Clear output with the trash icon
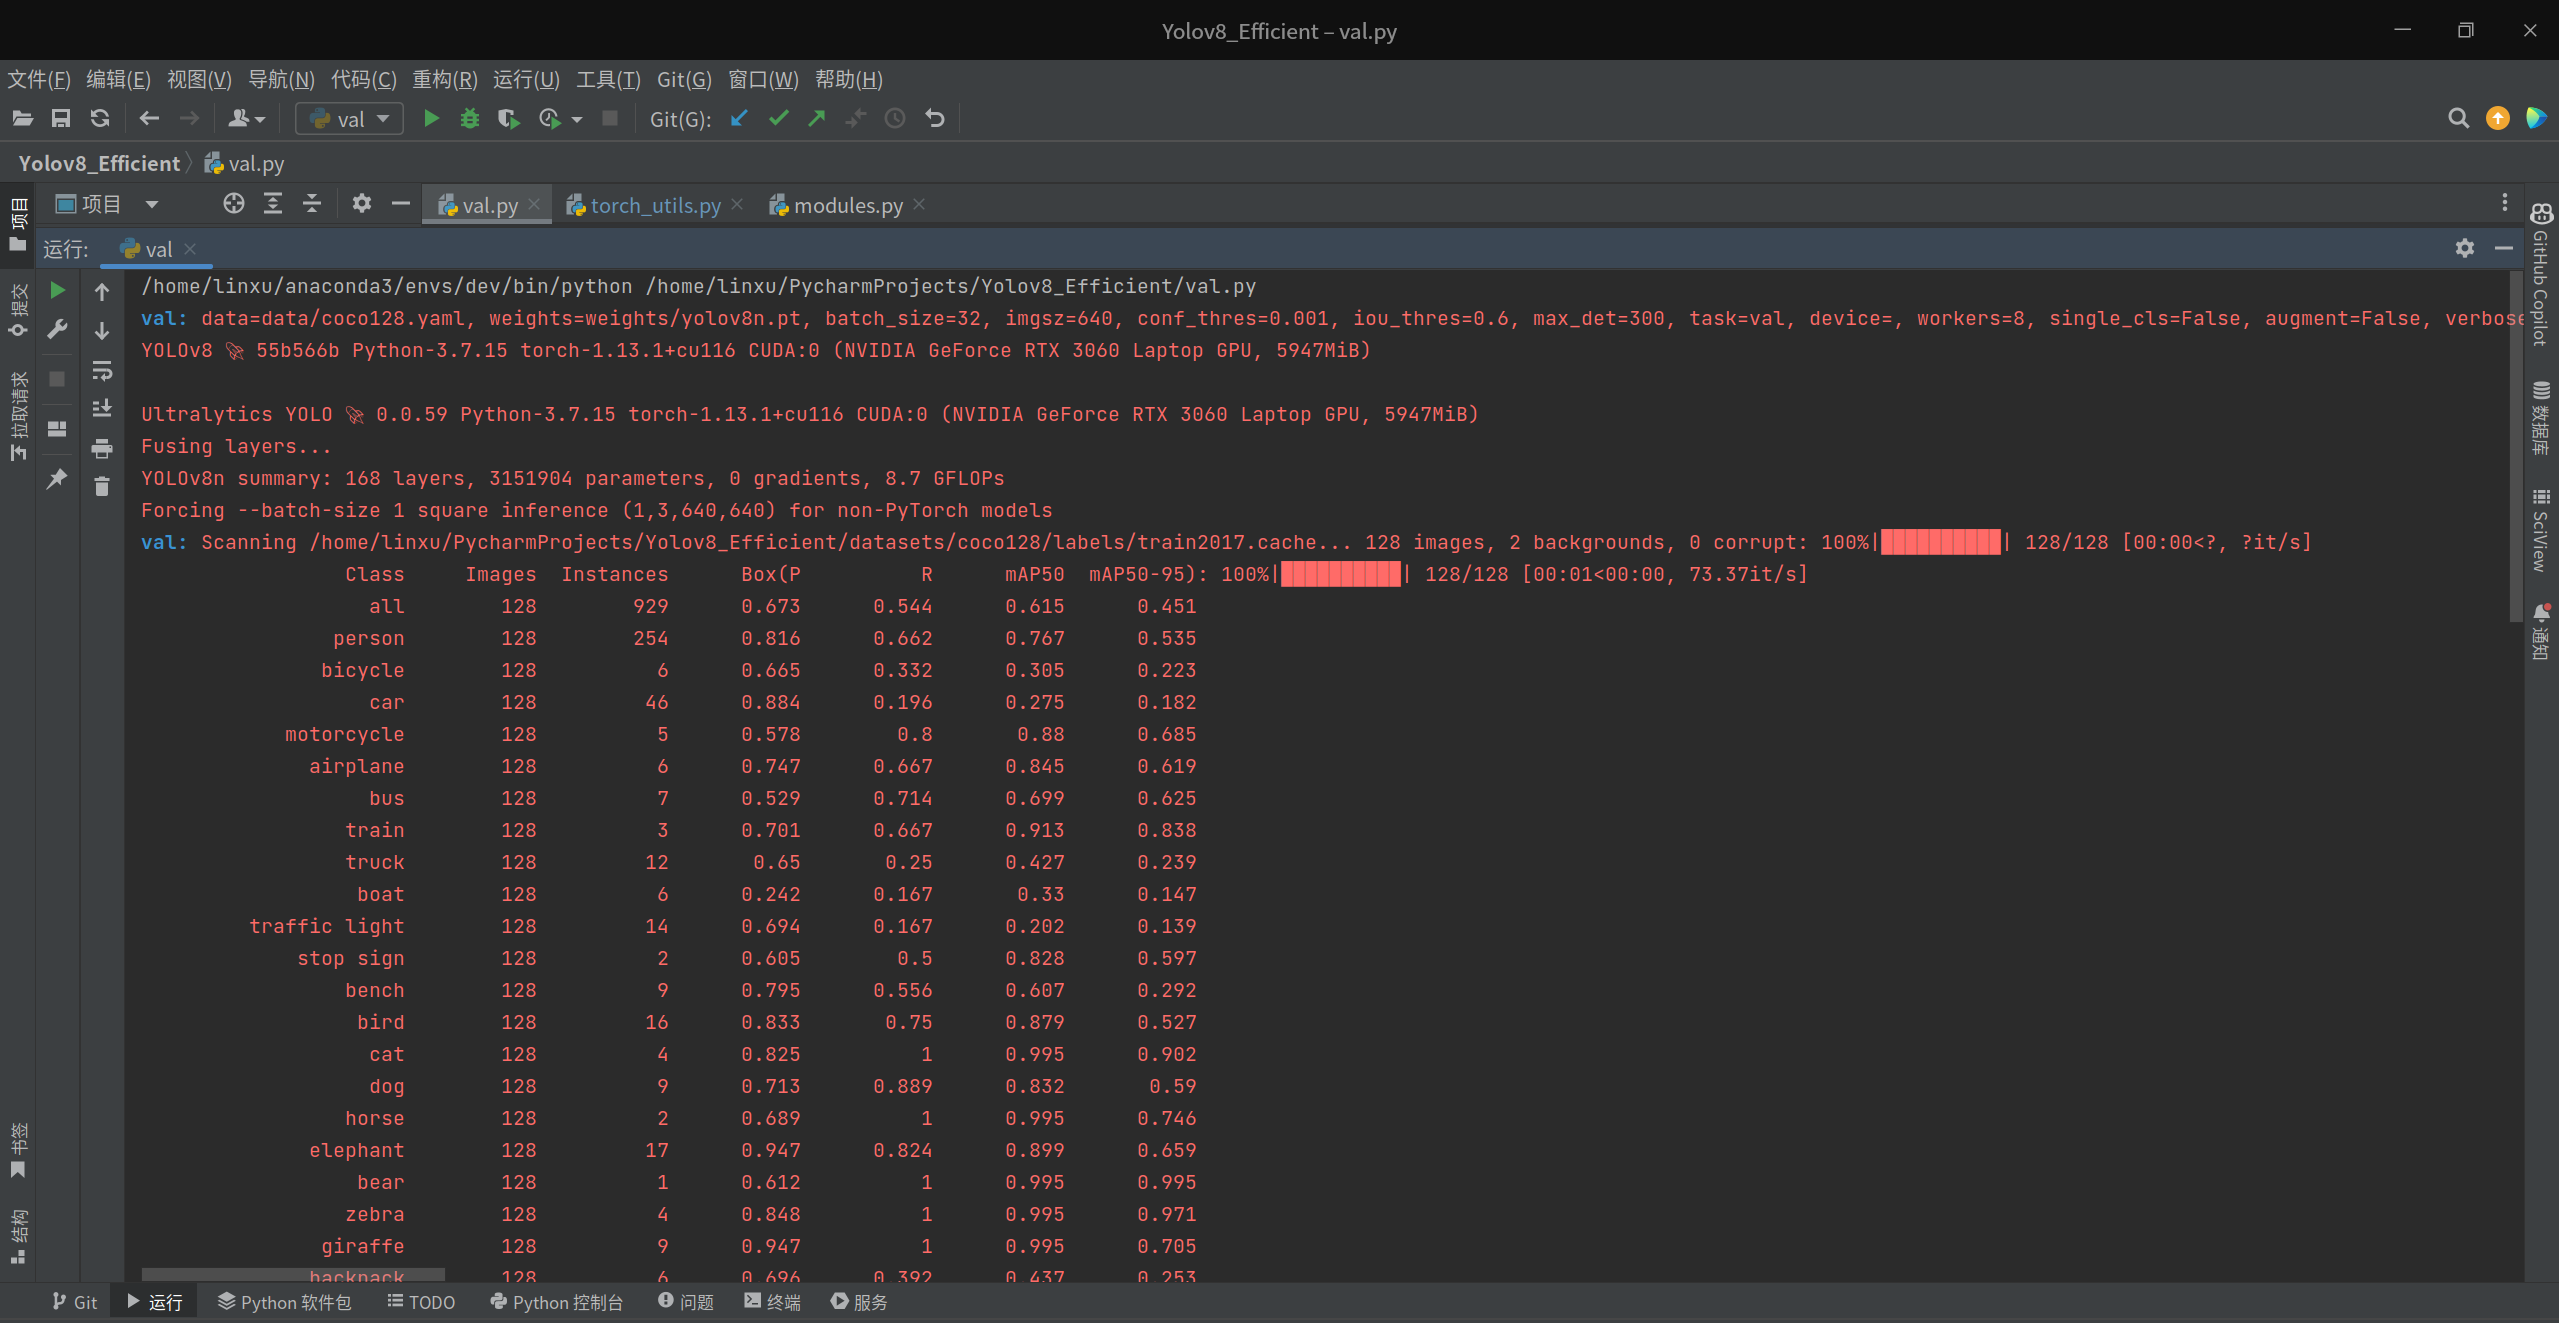 (102, 487)
